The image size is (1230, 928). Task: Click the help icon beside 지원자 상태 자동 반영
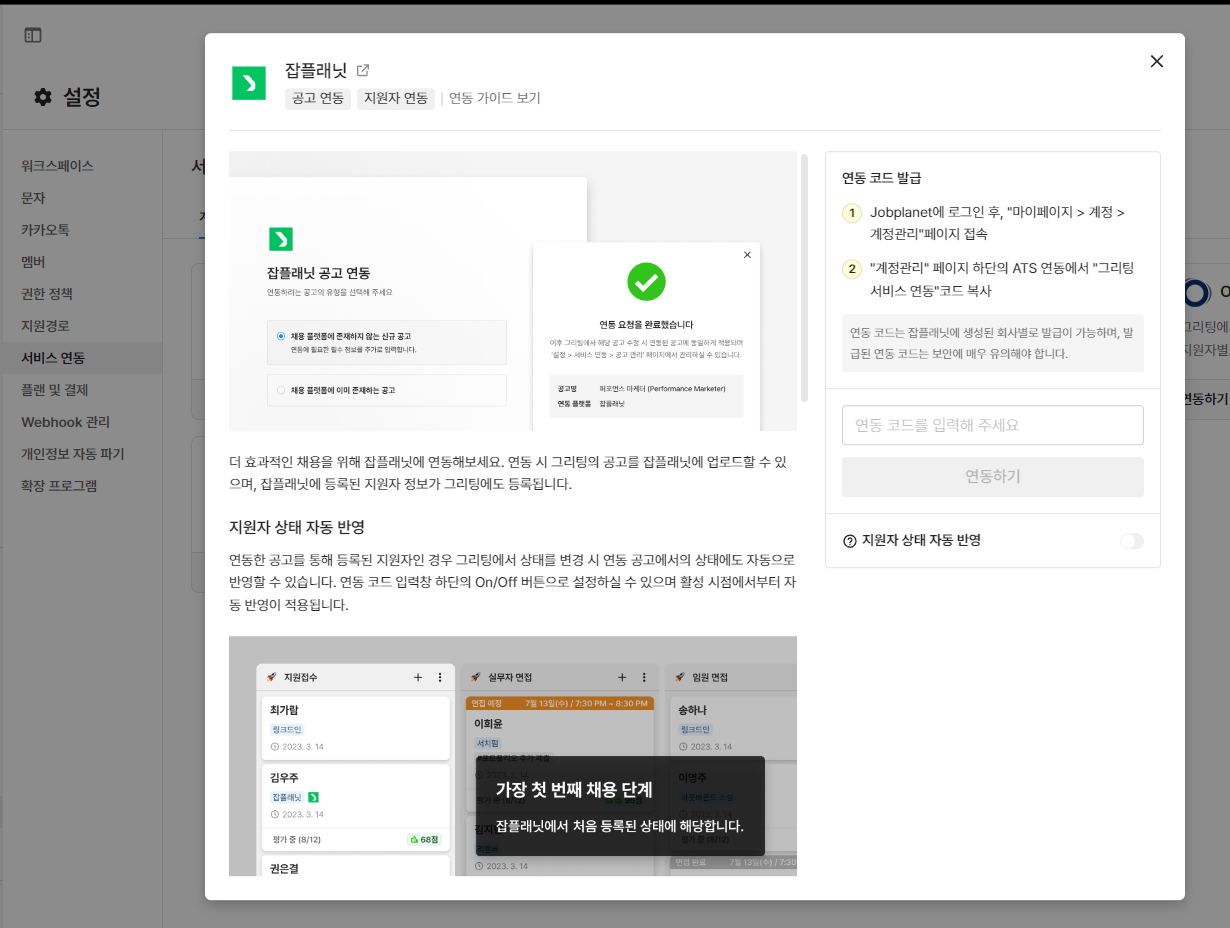(x=850, y=541)
